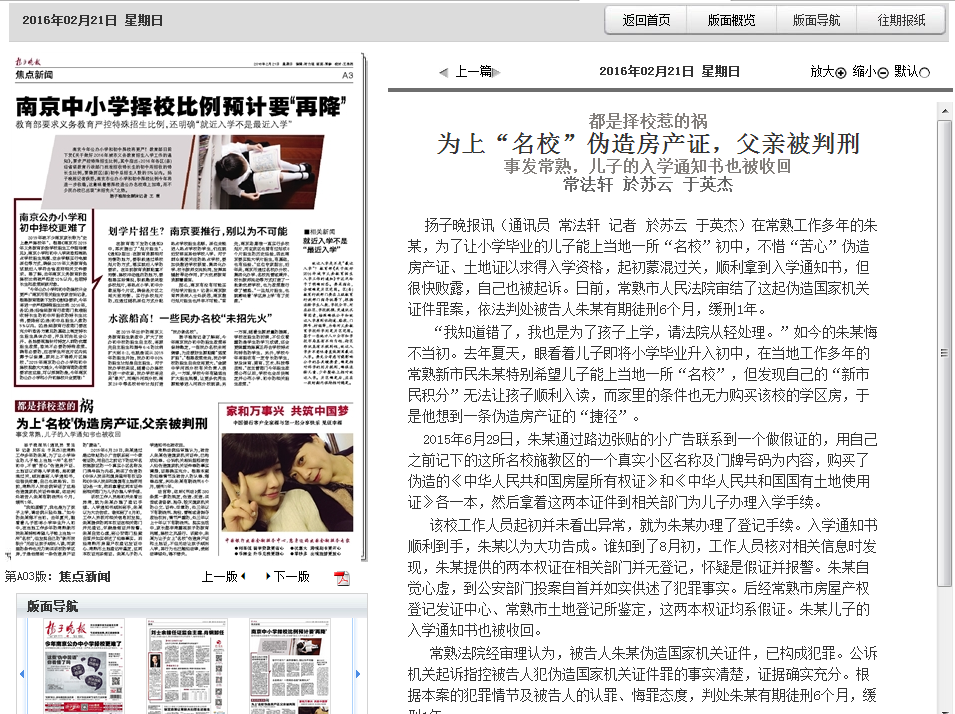Click the A3 page number on the page

pyautogui.click(x=347, y=75)
